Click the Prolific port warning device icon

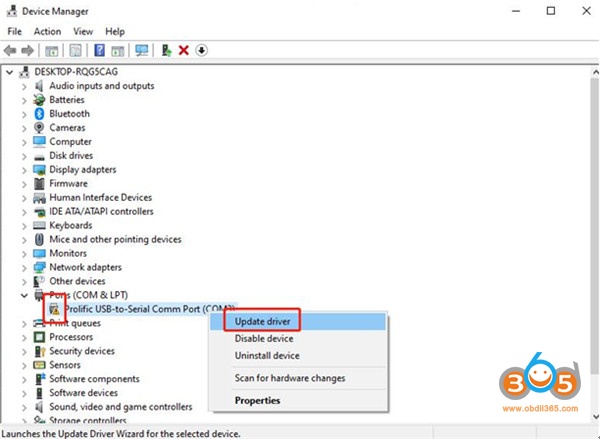point(54,309)
